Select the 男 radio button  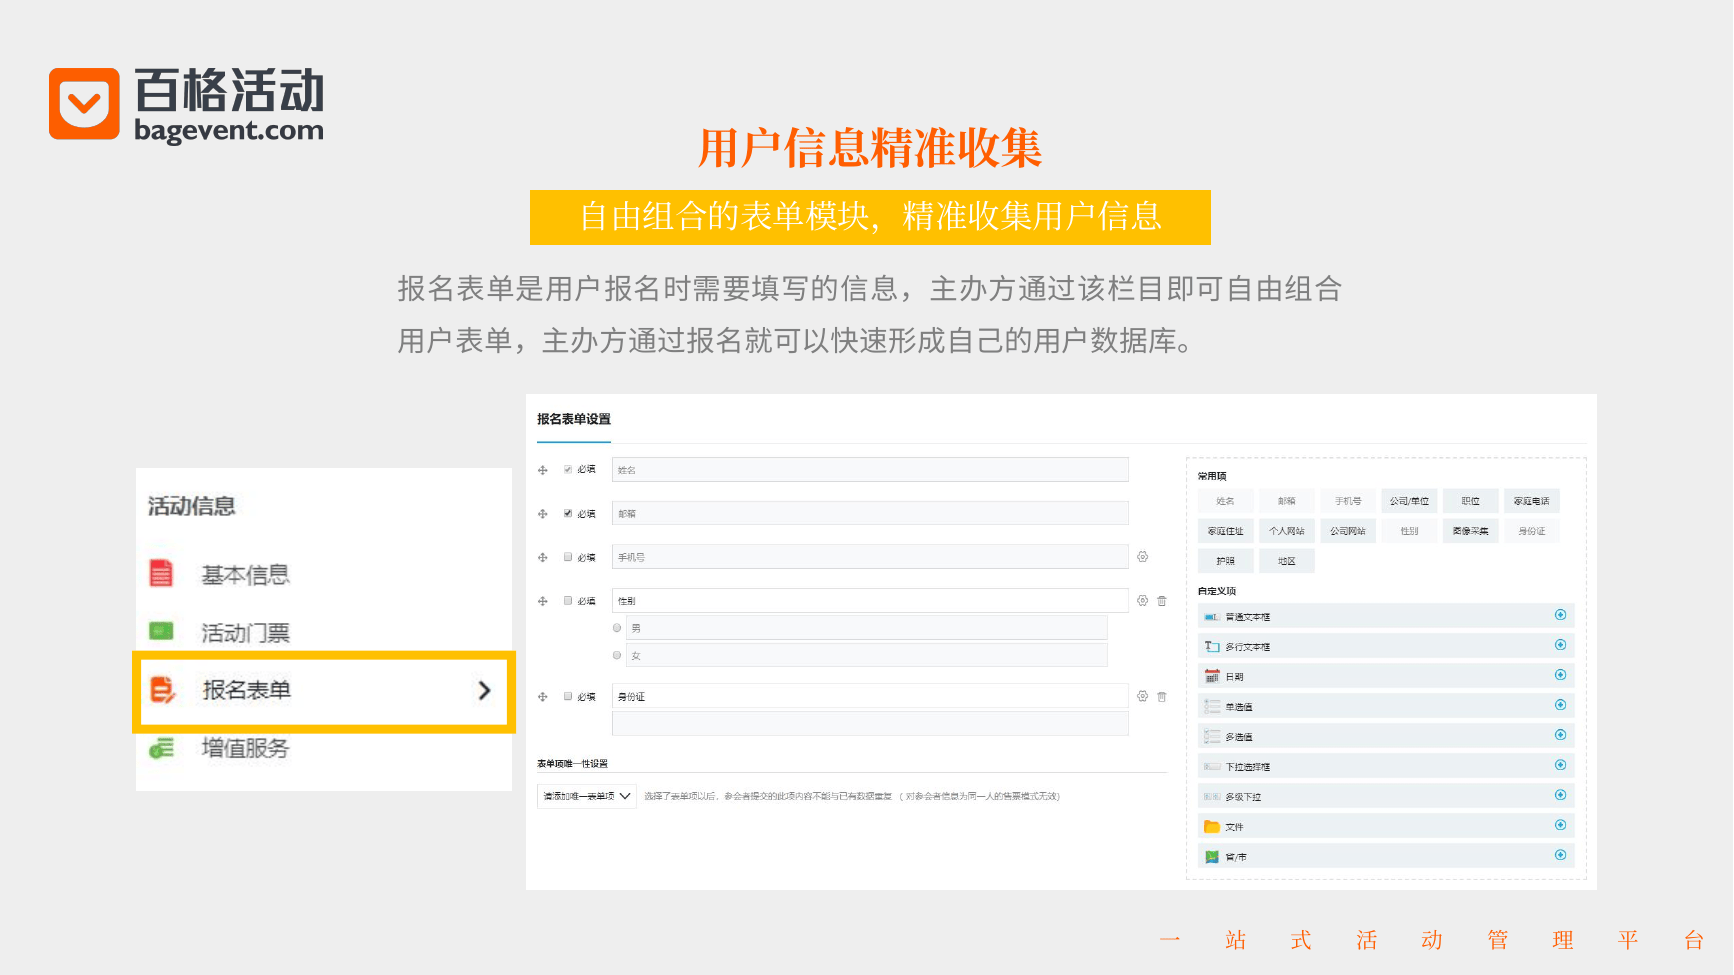(x=617, y=628)
